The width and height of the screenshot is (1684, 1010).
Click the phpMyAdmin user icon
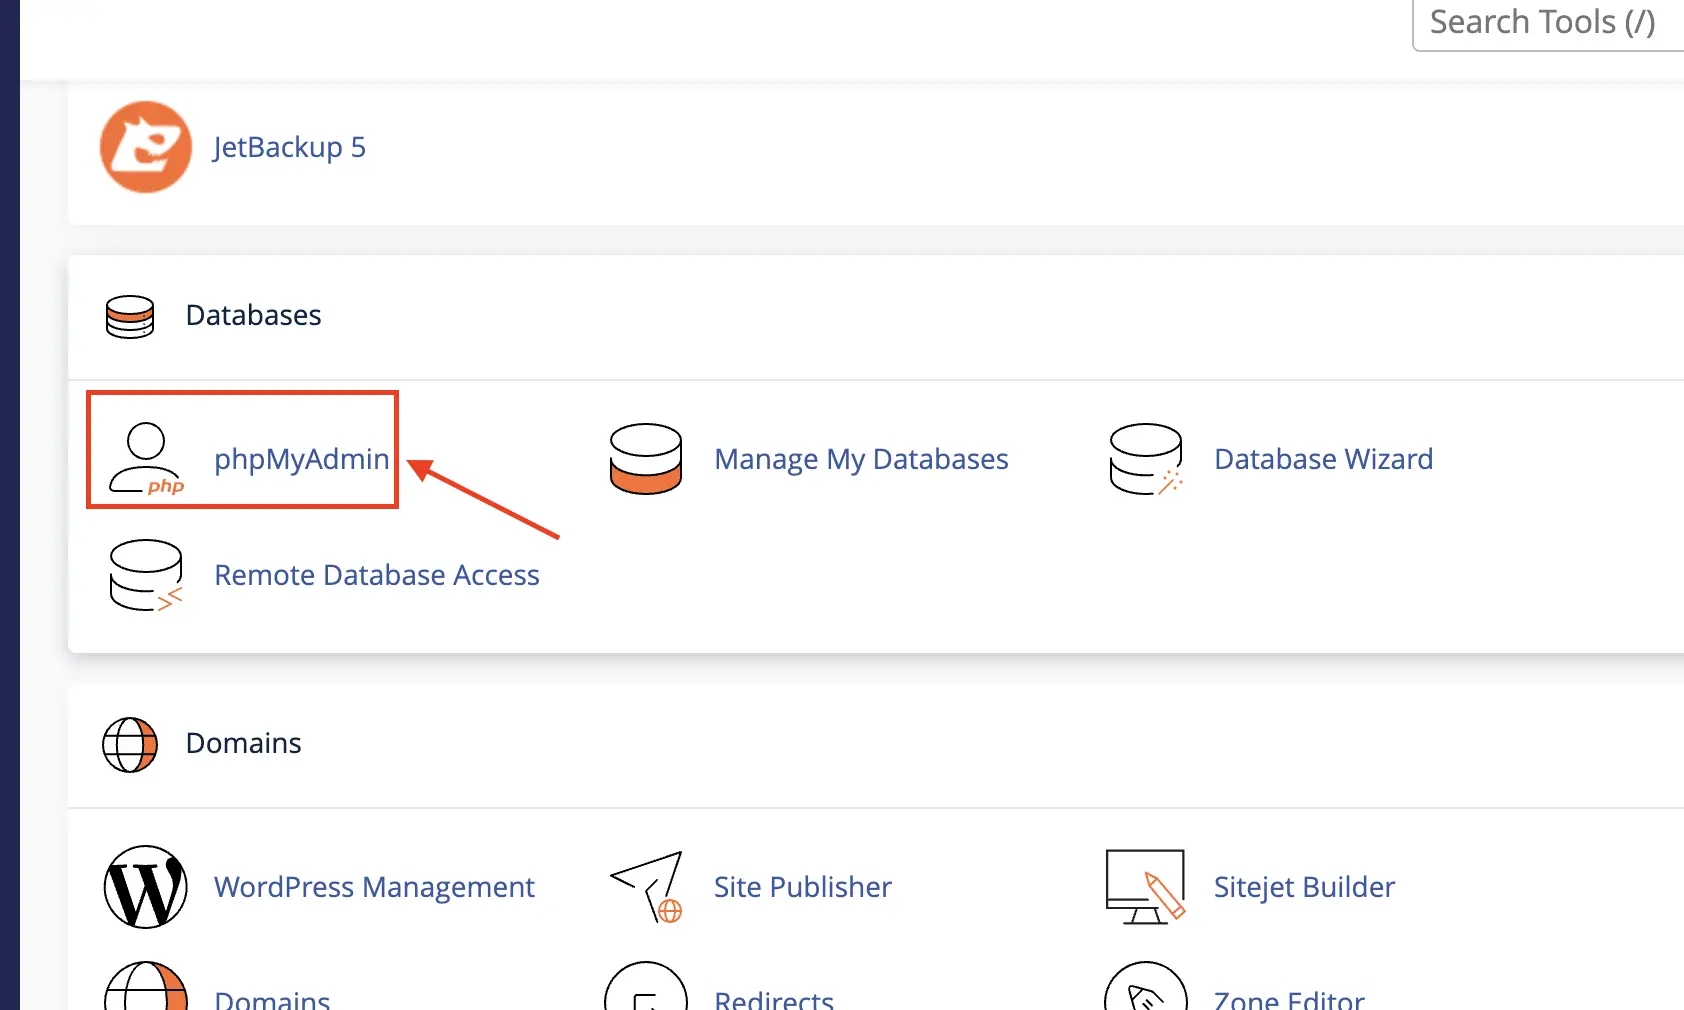click(x=146, y=459)
